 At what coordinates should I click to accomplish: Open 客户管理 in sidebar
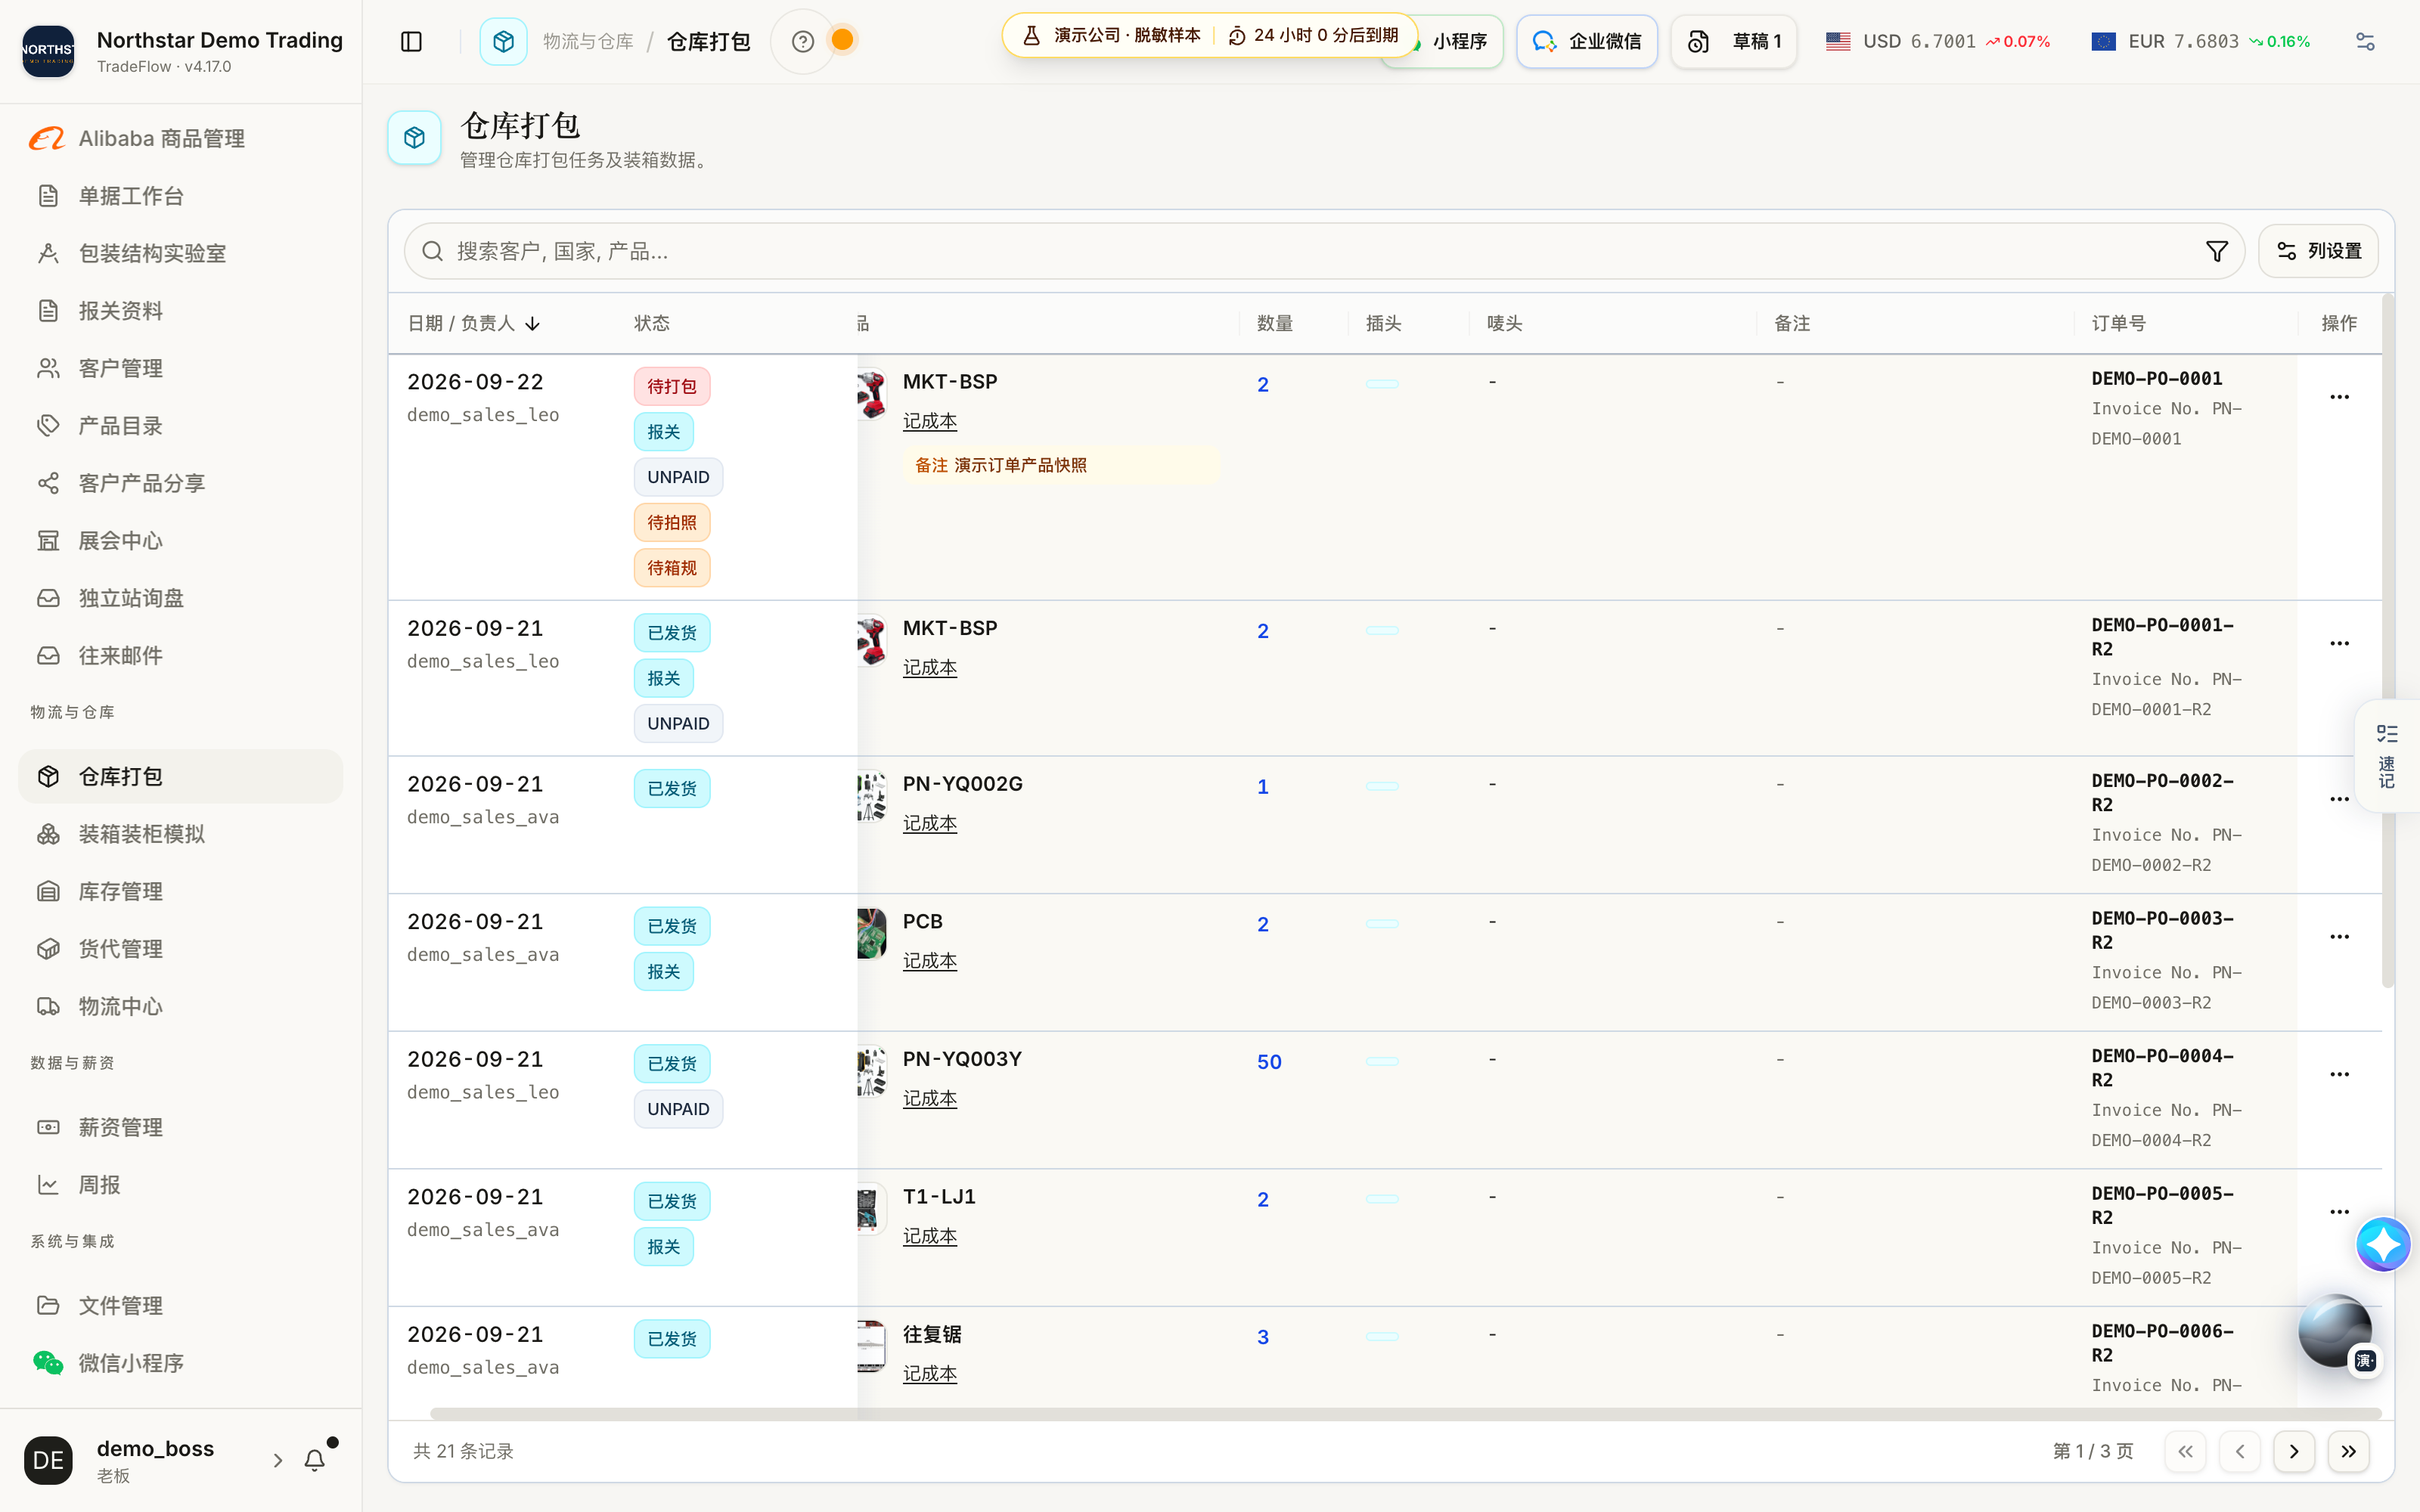pyautogui.click(x=180, y=368)
